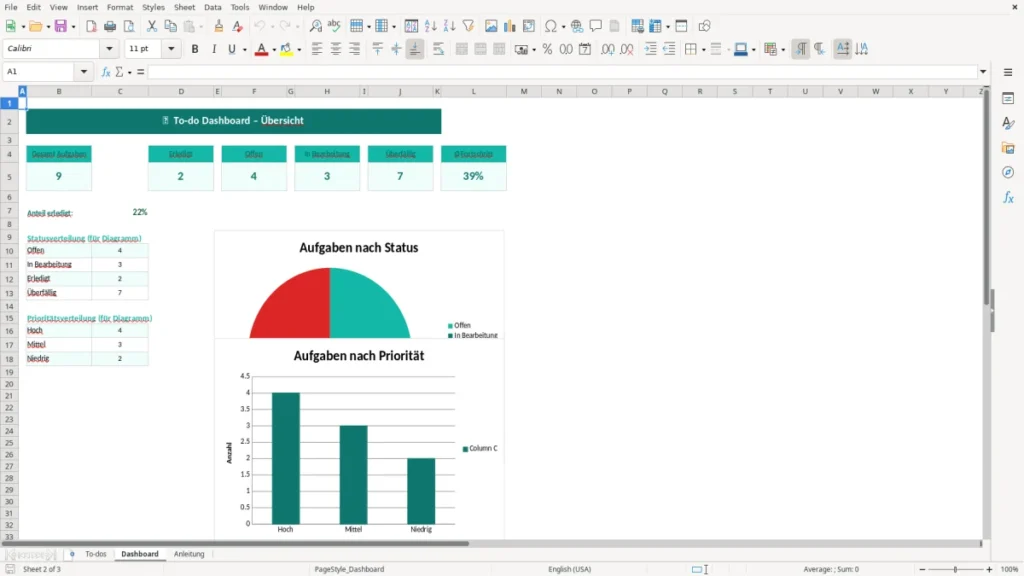The width and height of the screenshot is (1024, 576).
Task: Sort ascending A-Z icon
Action: pos(430,26)
